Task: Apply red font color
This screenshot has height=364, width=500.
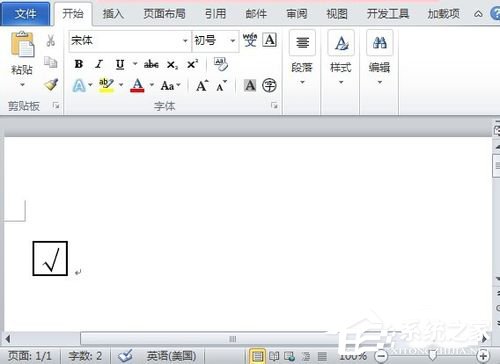Action: tap(137, 85)
